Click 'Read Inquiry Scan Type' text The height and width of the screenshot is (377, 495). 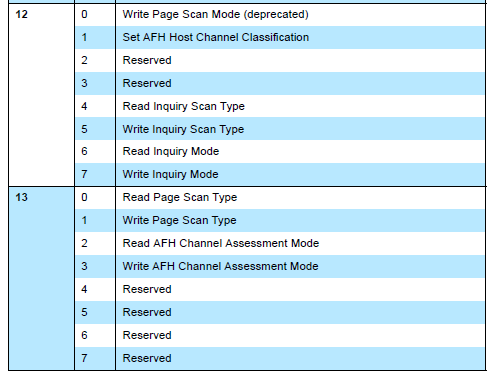pos(184,106)
